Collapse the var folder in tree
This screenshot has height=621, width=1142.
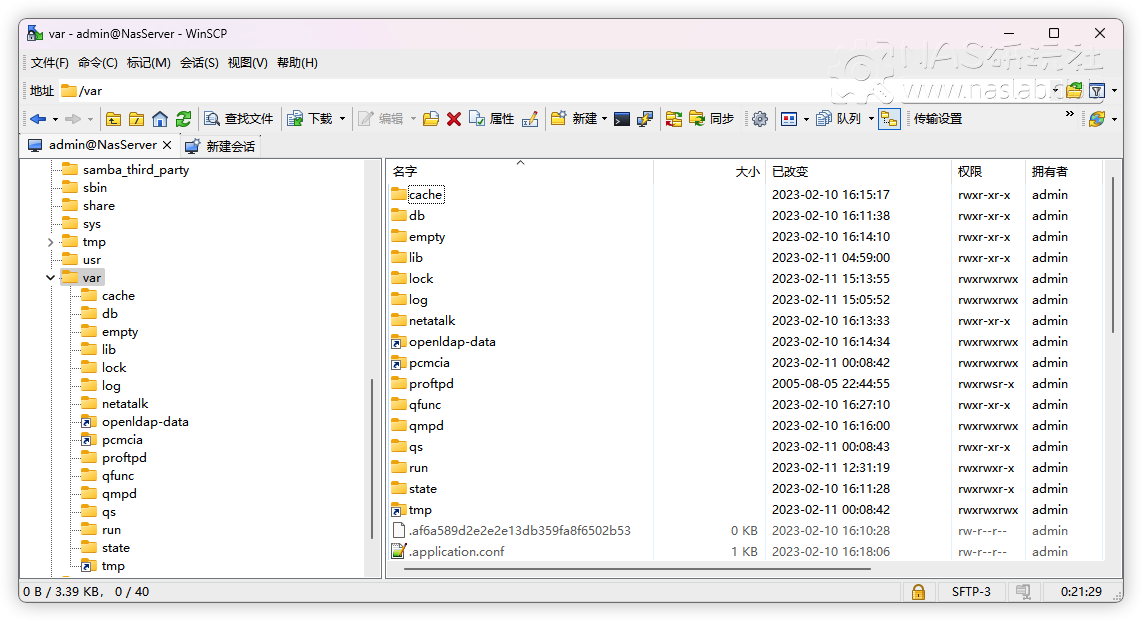click(x=50, y=277)
